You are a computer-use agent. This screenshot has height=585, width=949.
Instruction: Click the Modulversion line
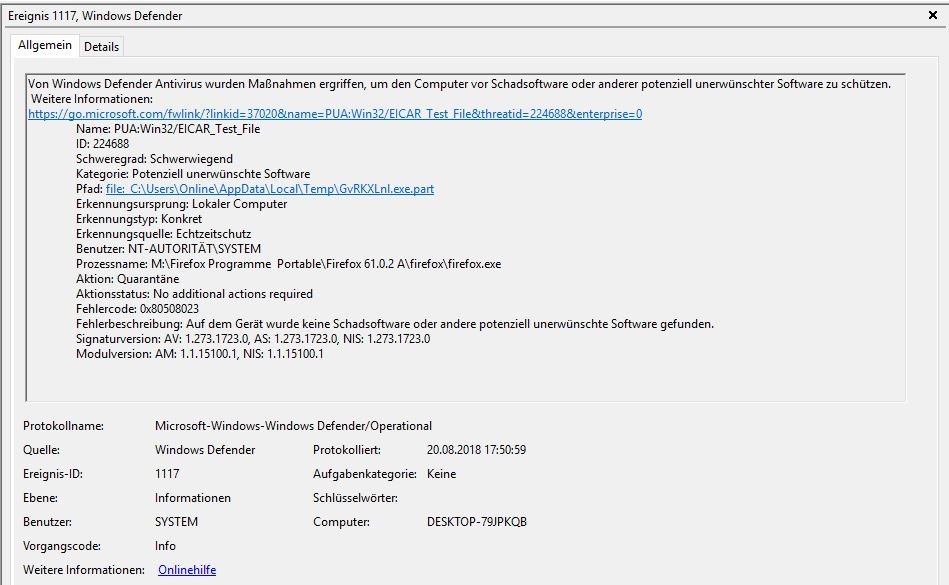coord(200,354)
